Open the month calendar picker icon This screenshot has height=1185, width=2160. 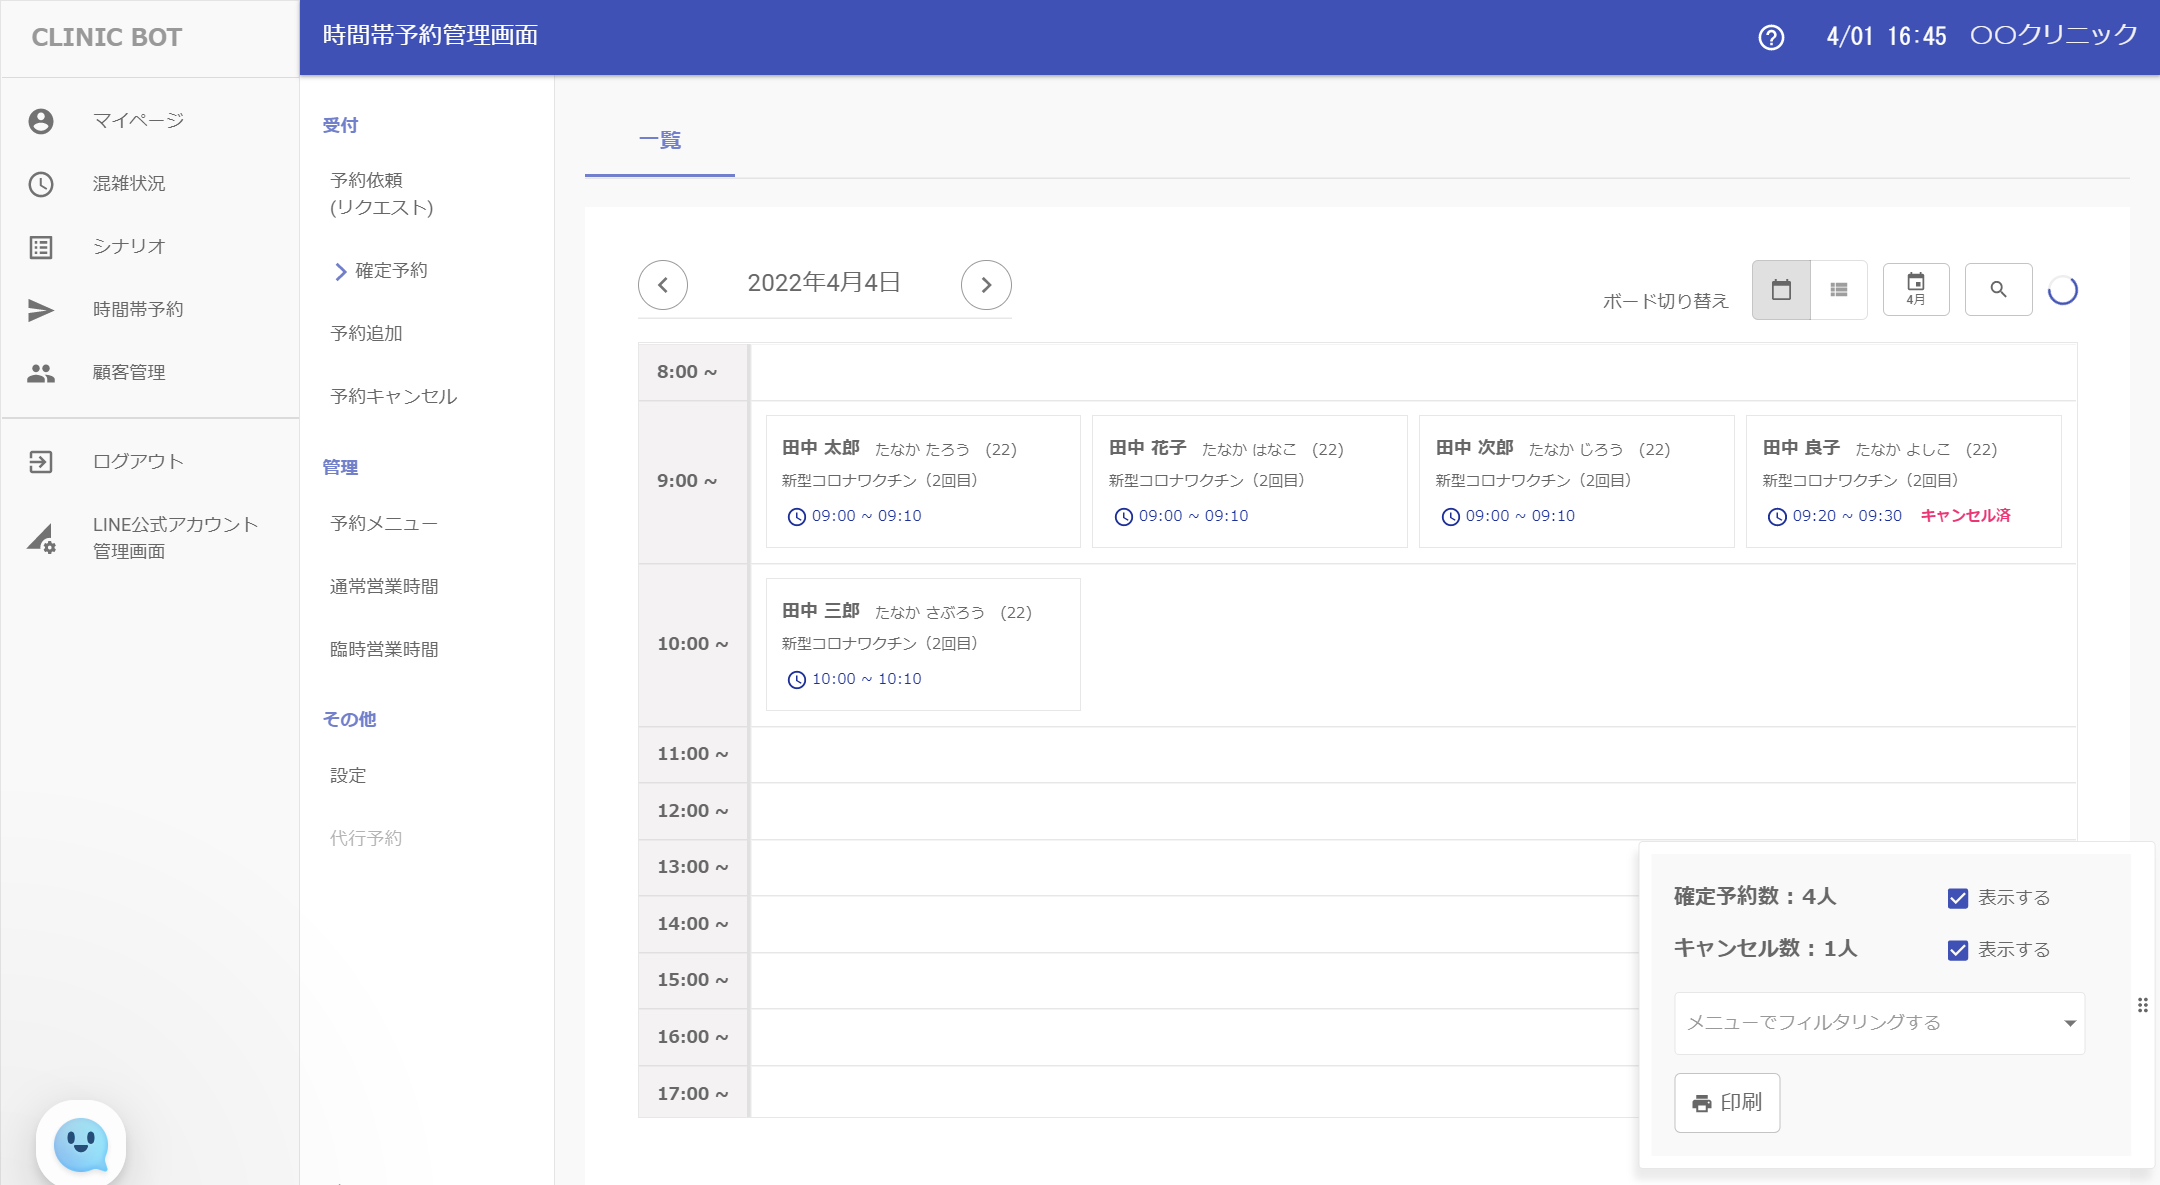[1915, 290]
